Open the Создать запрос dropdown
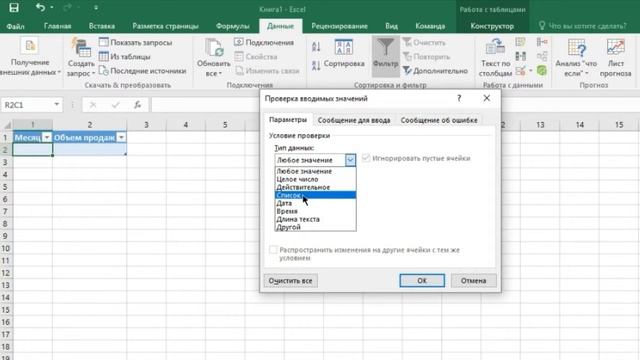Screen dimensions: 640x360 81,57
